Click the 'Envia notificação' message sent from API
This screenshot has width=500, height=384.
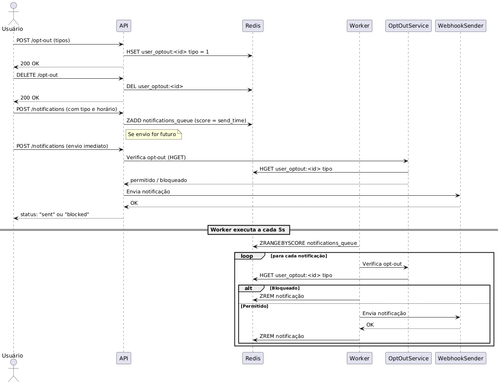(x=148, y=192)
